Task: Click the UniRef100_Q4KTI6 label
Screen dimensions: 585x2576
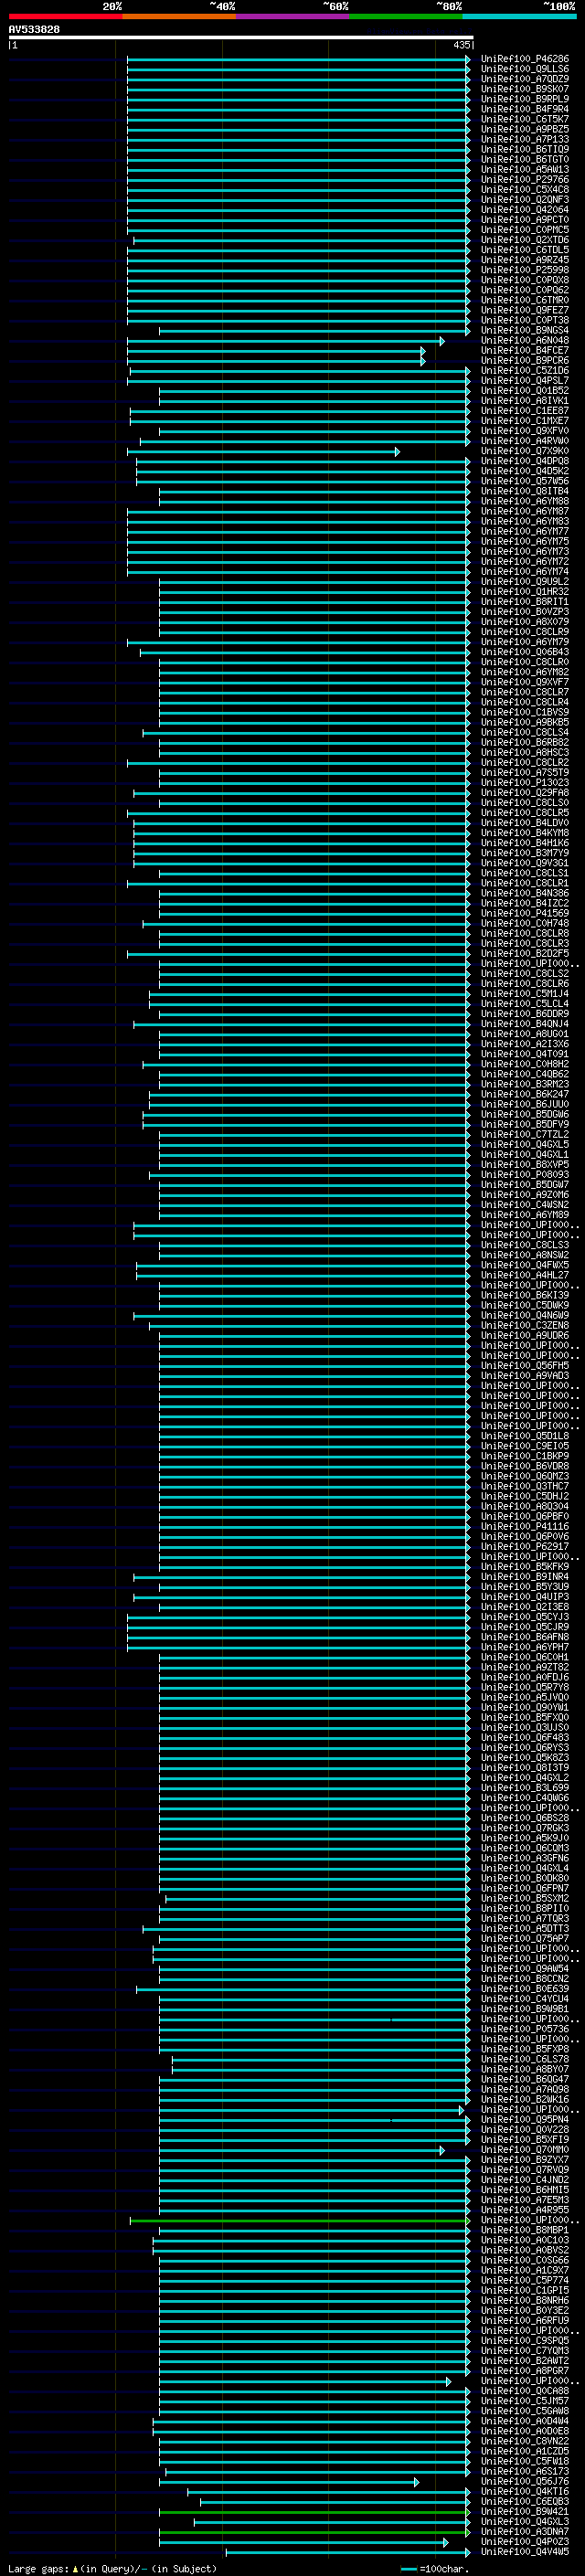Action: point(524,2492)
